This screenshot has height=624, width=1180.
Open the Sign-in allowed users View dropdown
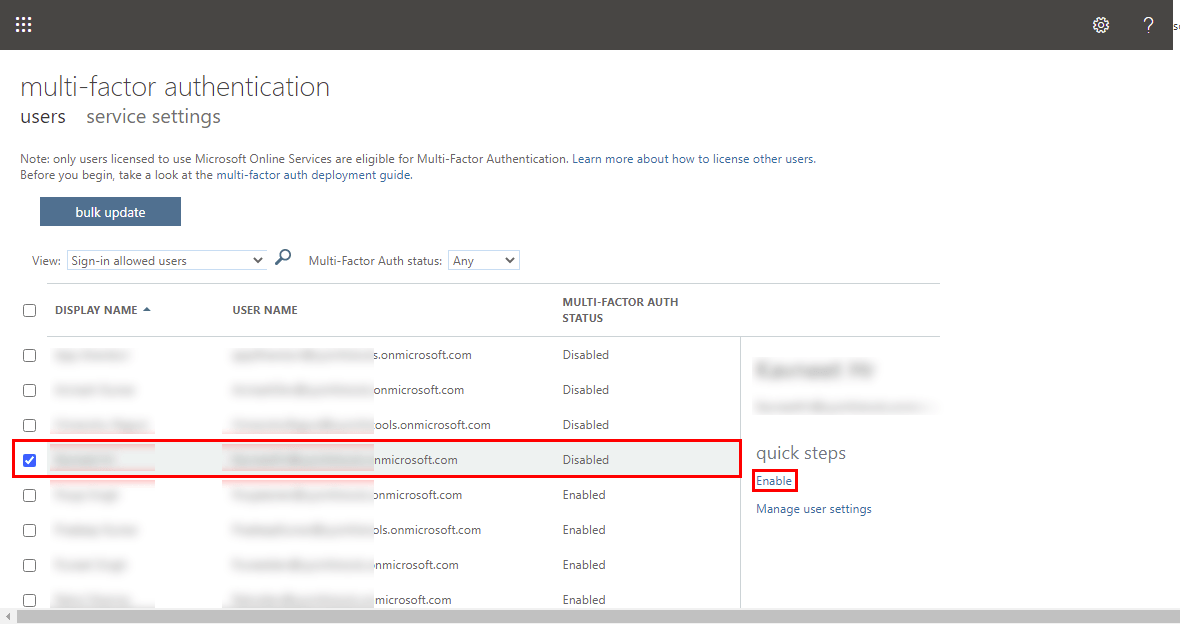pos(167,261)
